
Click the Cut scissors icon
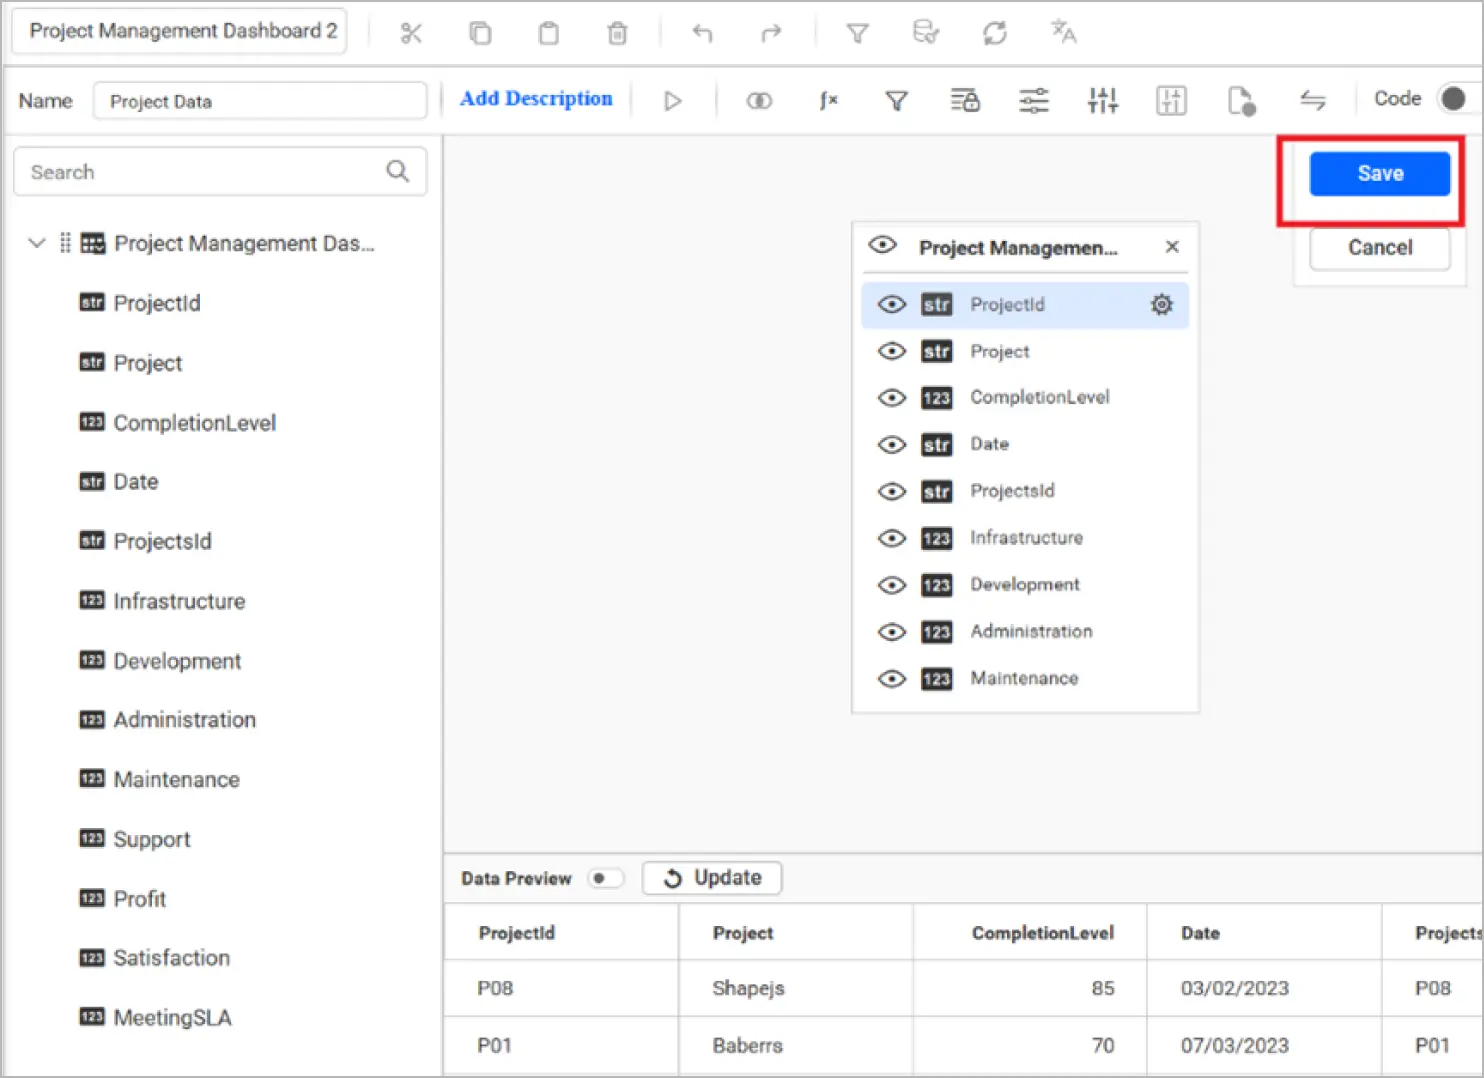pyautogui.click(x=410, y=33)
